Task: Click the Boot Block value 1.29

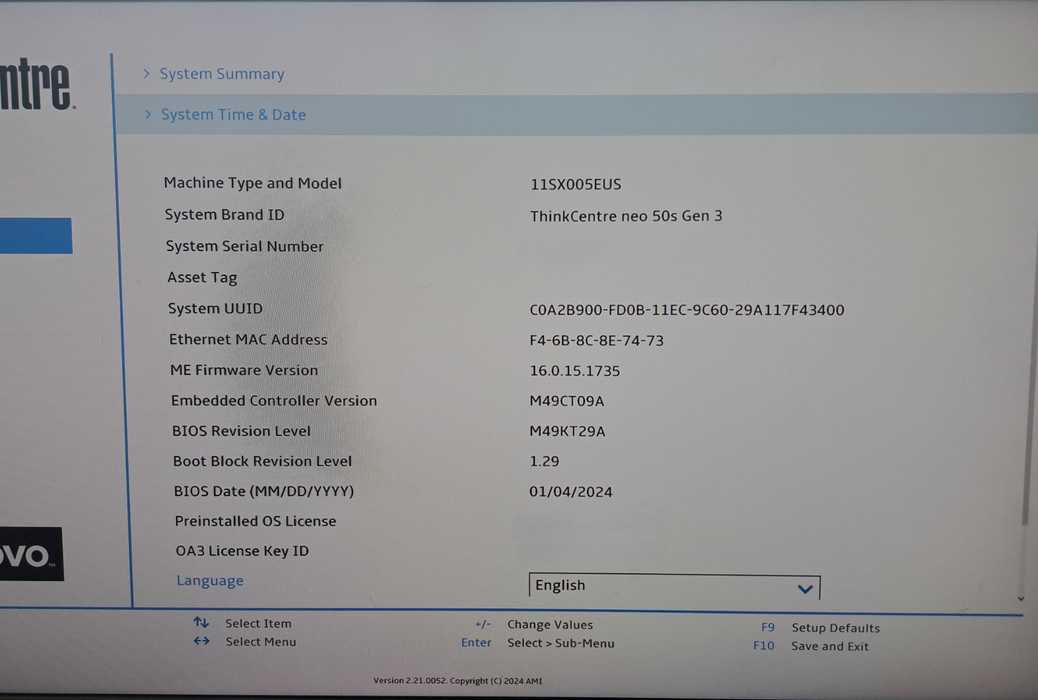Action: [544, 461]
